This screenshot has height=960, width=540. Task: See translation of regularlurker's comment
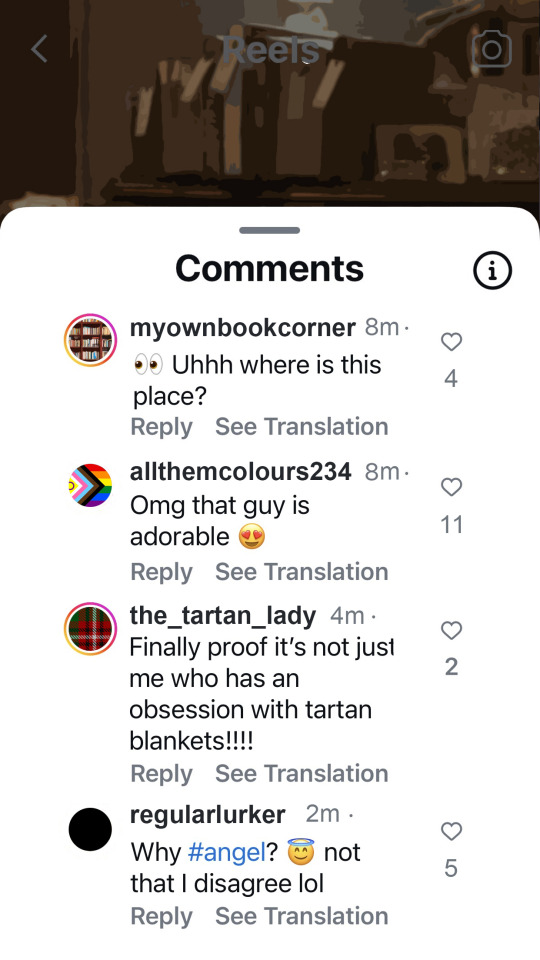click(x=302, y=916)
